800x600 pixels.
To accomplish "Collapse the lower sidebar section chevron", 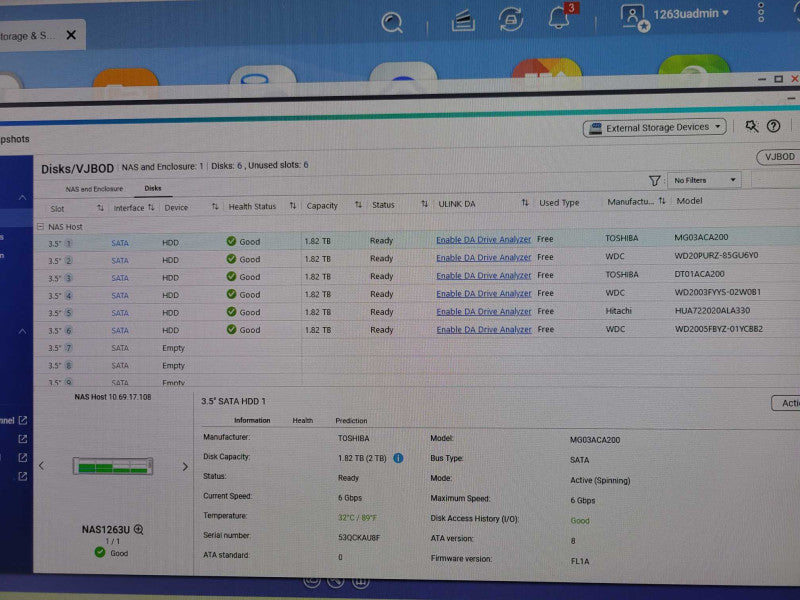I will coord(22,332).
